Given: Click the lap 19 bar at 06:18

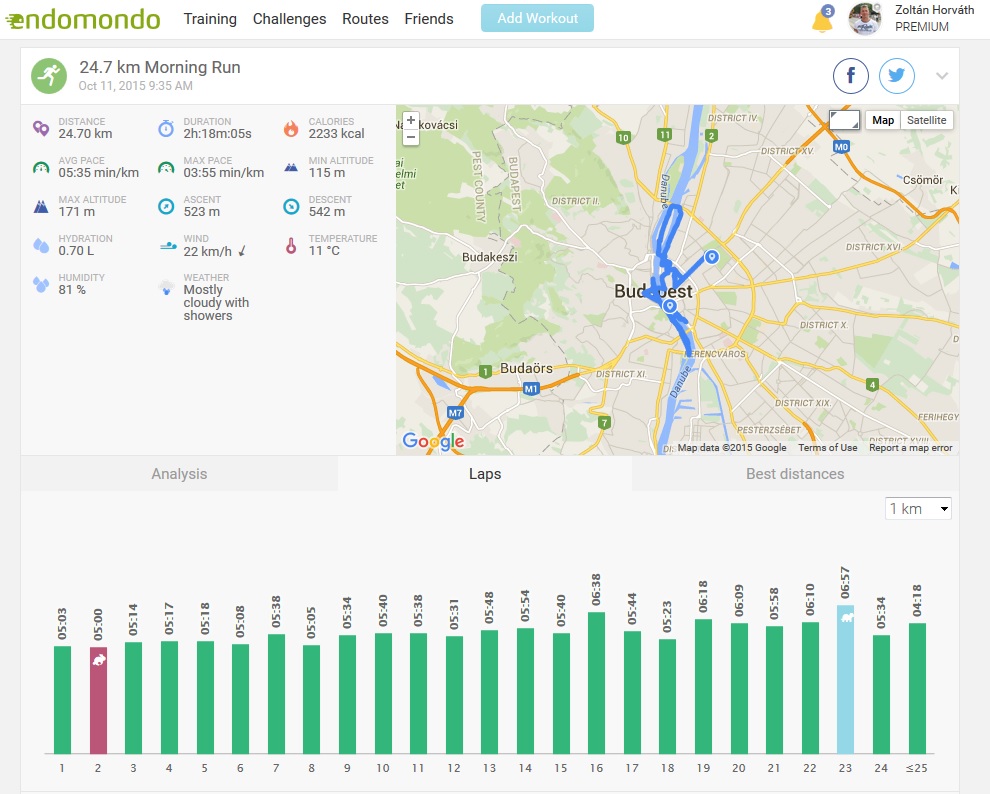Looking at the screenshot, I should (703, 686).
